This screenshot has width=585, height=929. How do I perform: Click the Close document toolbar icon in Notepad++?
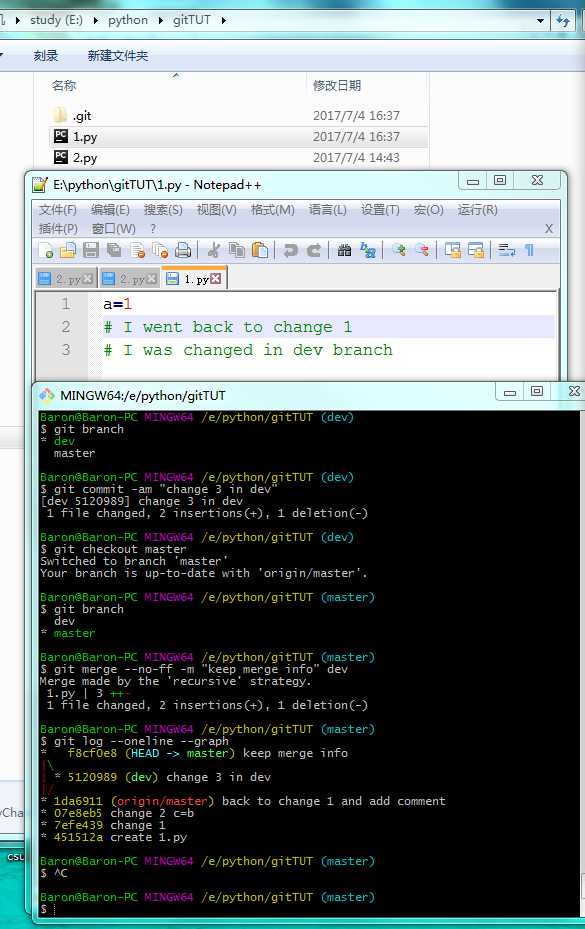click(138, 250)
